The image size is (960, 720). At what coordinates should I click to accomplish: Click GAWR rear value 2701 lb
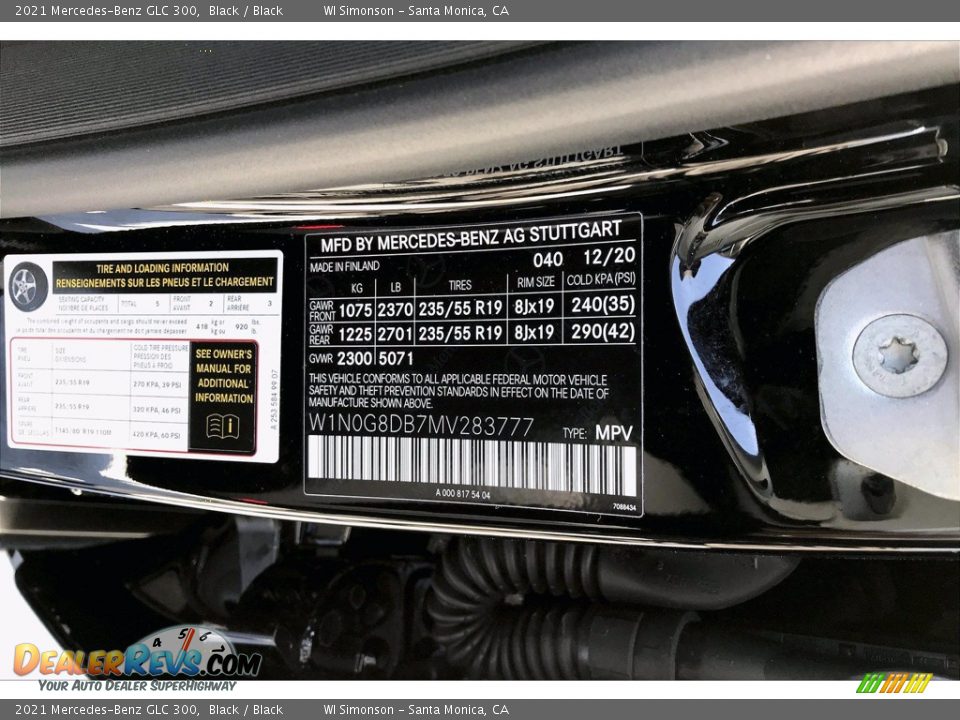(x=395, y=334)
